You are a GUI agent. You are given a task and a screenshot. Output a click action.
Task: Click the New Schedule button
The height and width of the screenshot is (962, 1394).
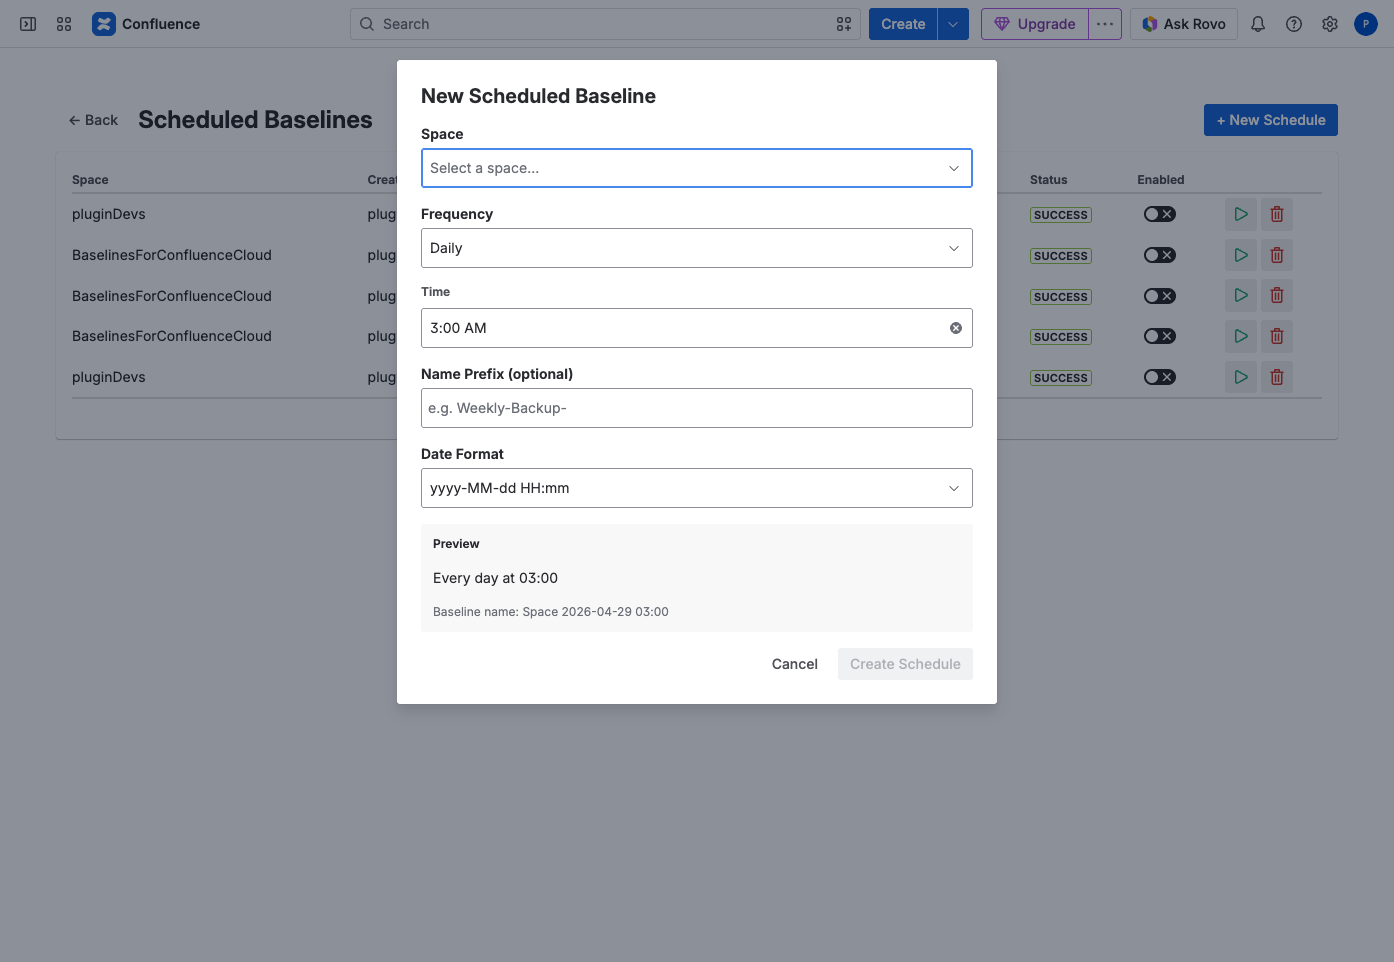point(1271,120)
